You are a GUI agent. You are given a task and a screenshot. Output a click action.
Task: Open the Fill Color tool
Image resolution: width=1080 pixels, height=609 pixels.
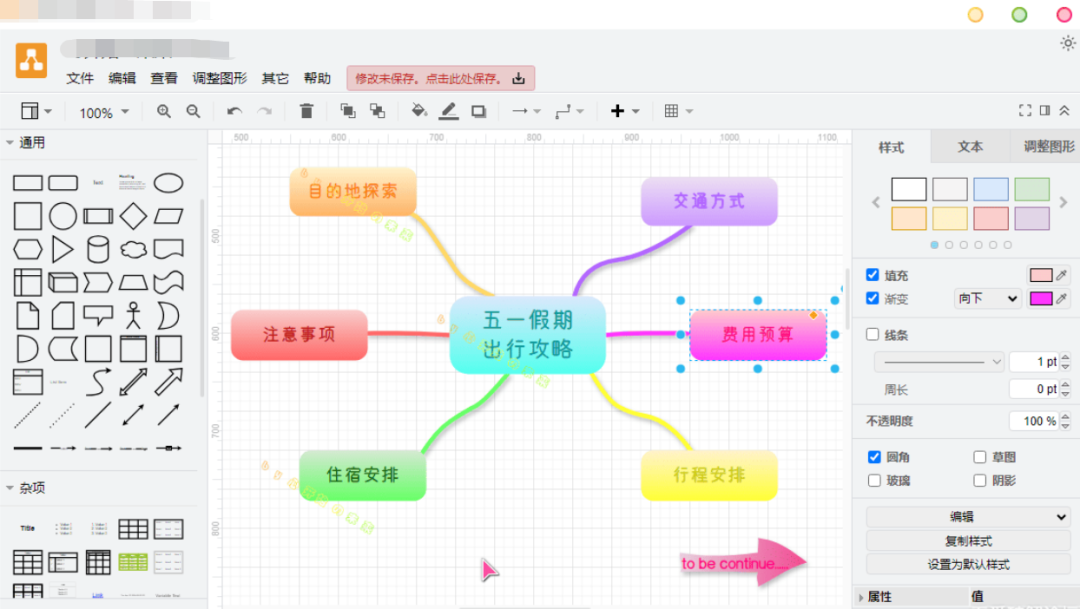pos(418,110)
